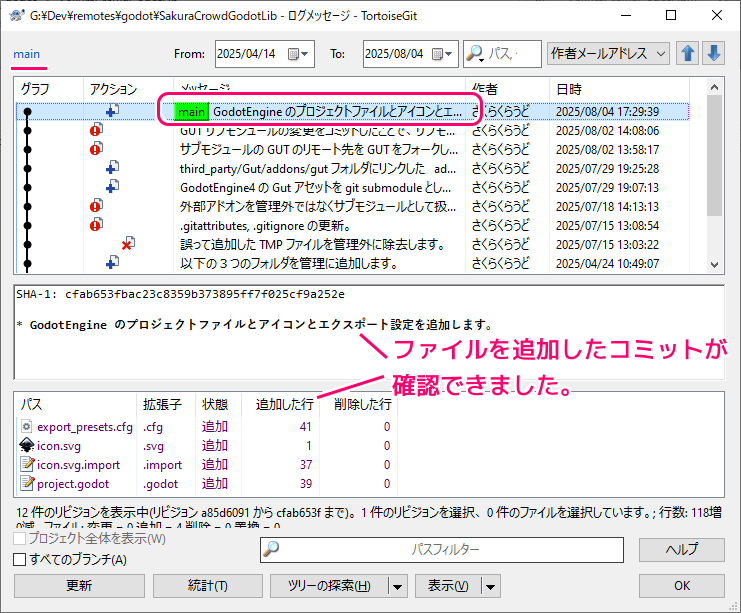Enable the すべてのブランチ checkbox

point(20,560)
